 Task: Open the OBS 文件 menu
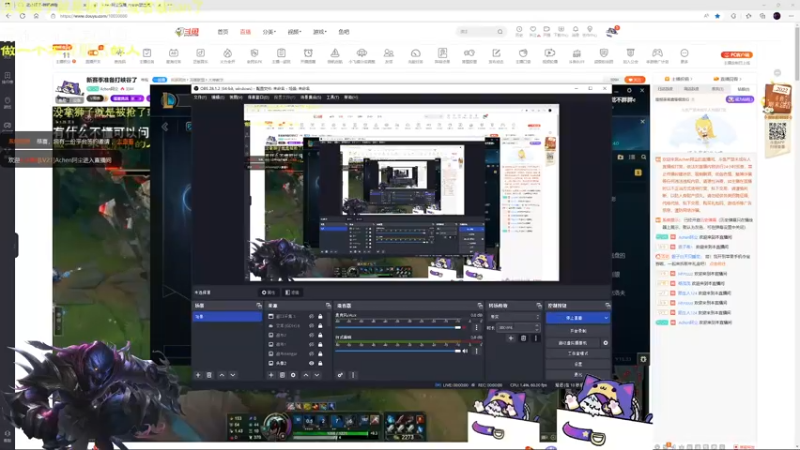pos(200,97)
